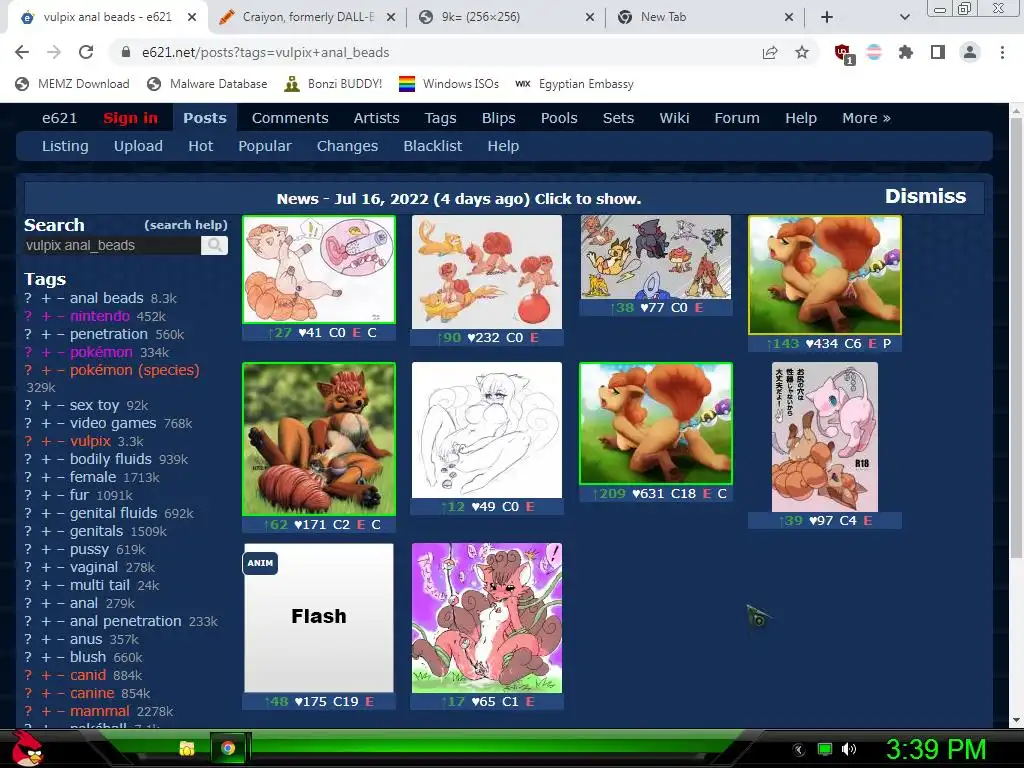Open the volume control in system tray
The height and width of the screenshot is (768, 1024).
pos(849,749)
